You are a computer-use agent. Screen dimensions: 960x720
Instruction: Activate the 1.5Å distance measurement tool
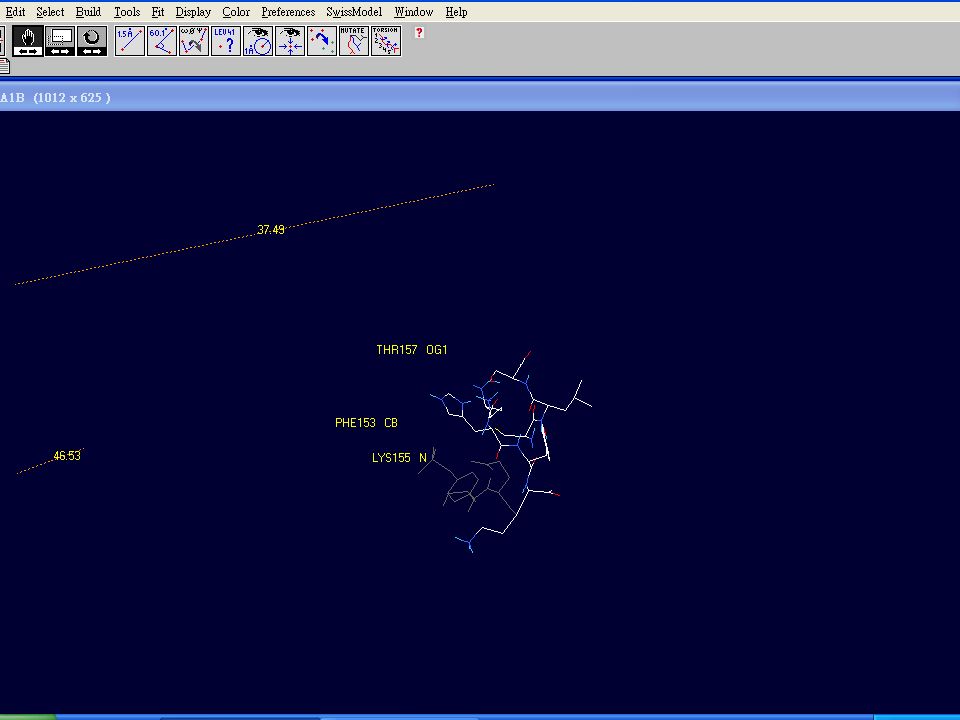tap(130, 41)
